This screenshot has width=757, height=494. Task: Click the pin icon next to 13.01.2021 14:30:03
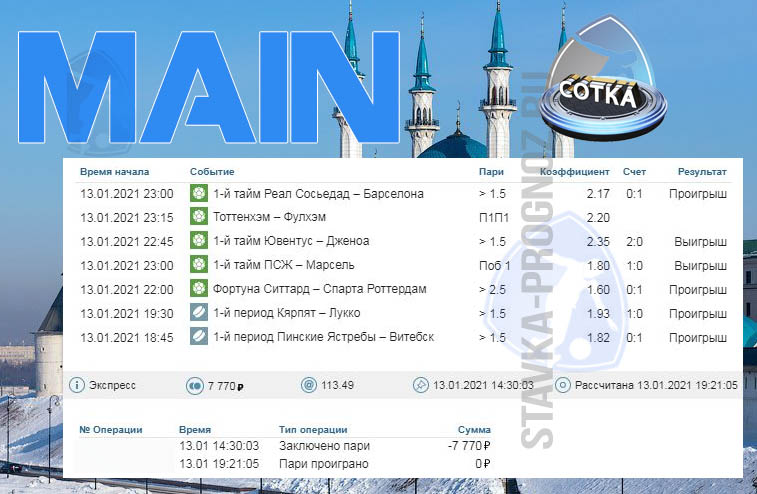pyautogui.click(x=421, y=385)
